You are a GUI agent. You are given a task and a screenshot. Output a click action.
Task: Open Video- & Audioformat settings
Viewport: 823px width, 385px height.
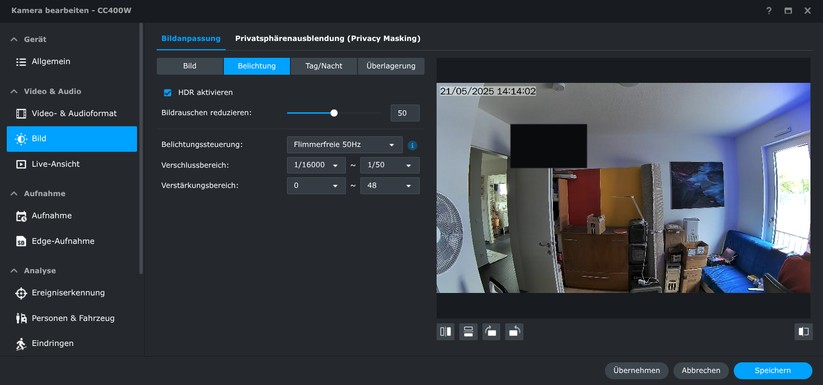[72, 113]
